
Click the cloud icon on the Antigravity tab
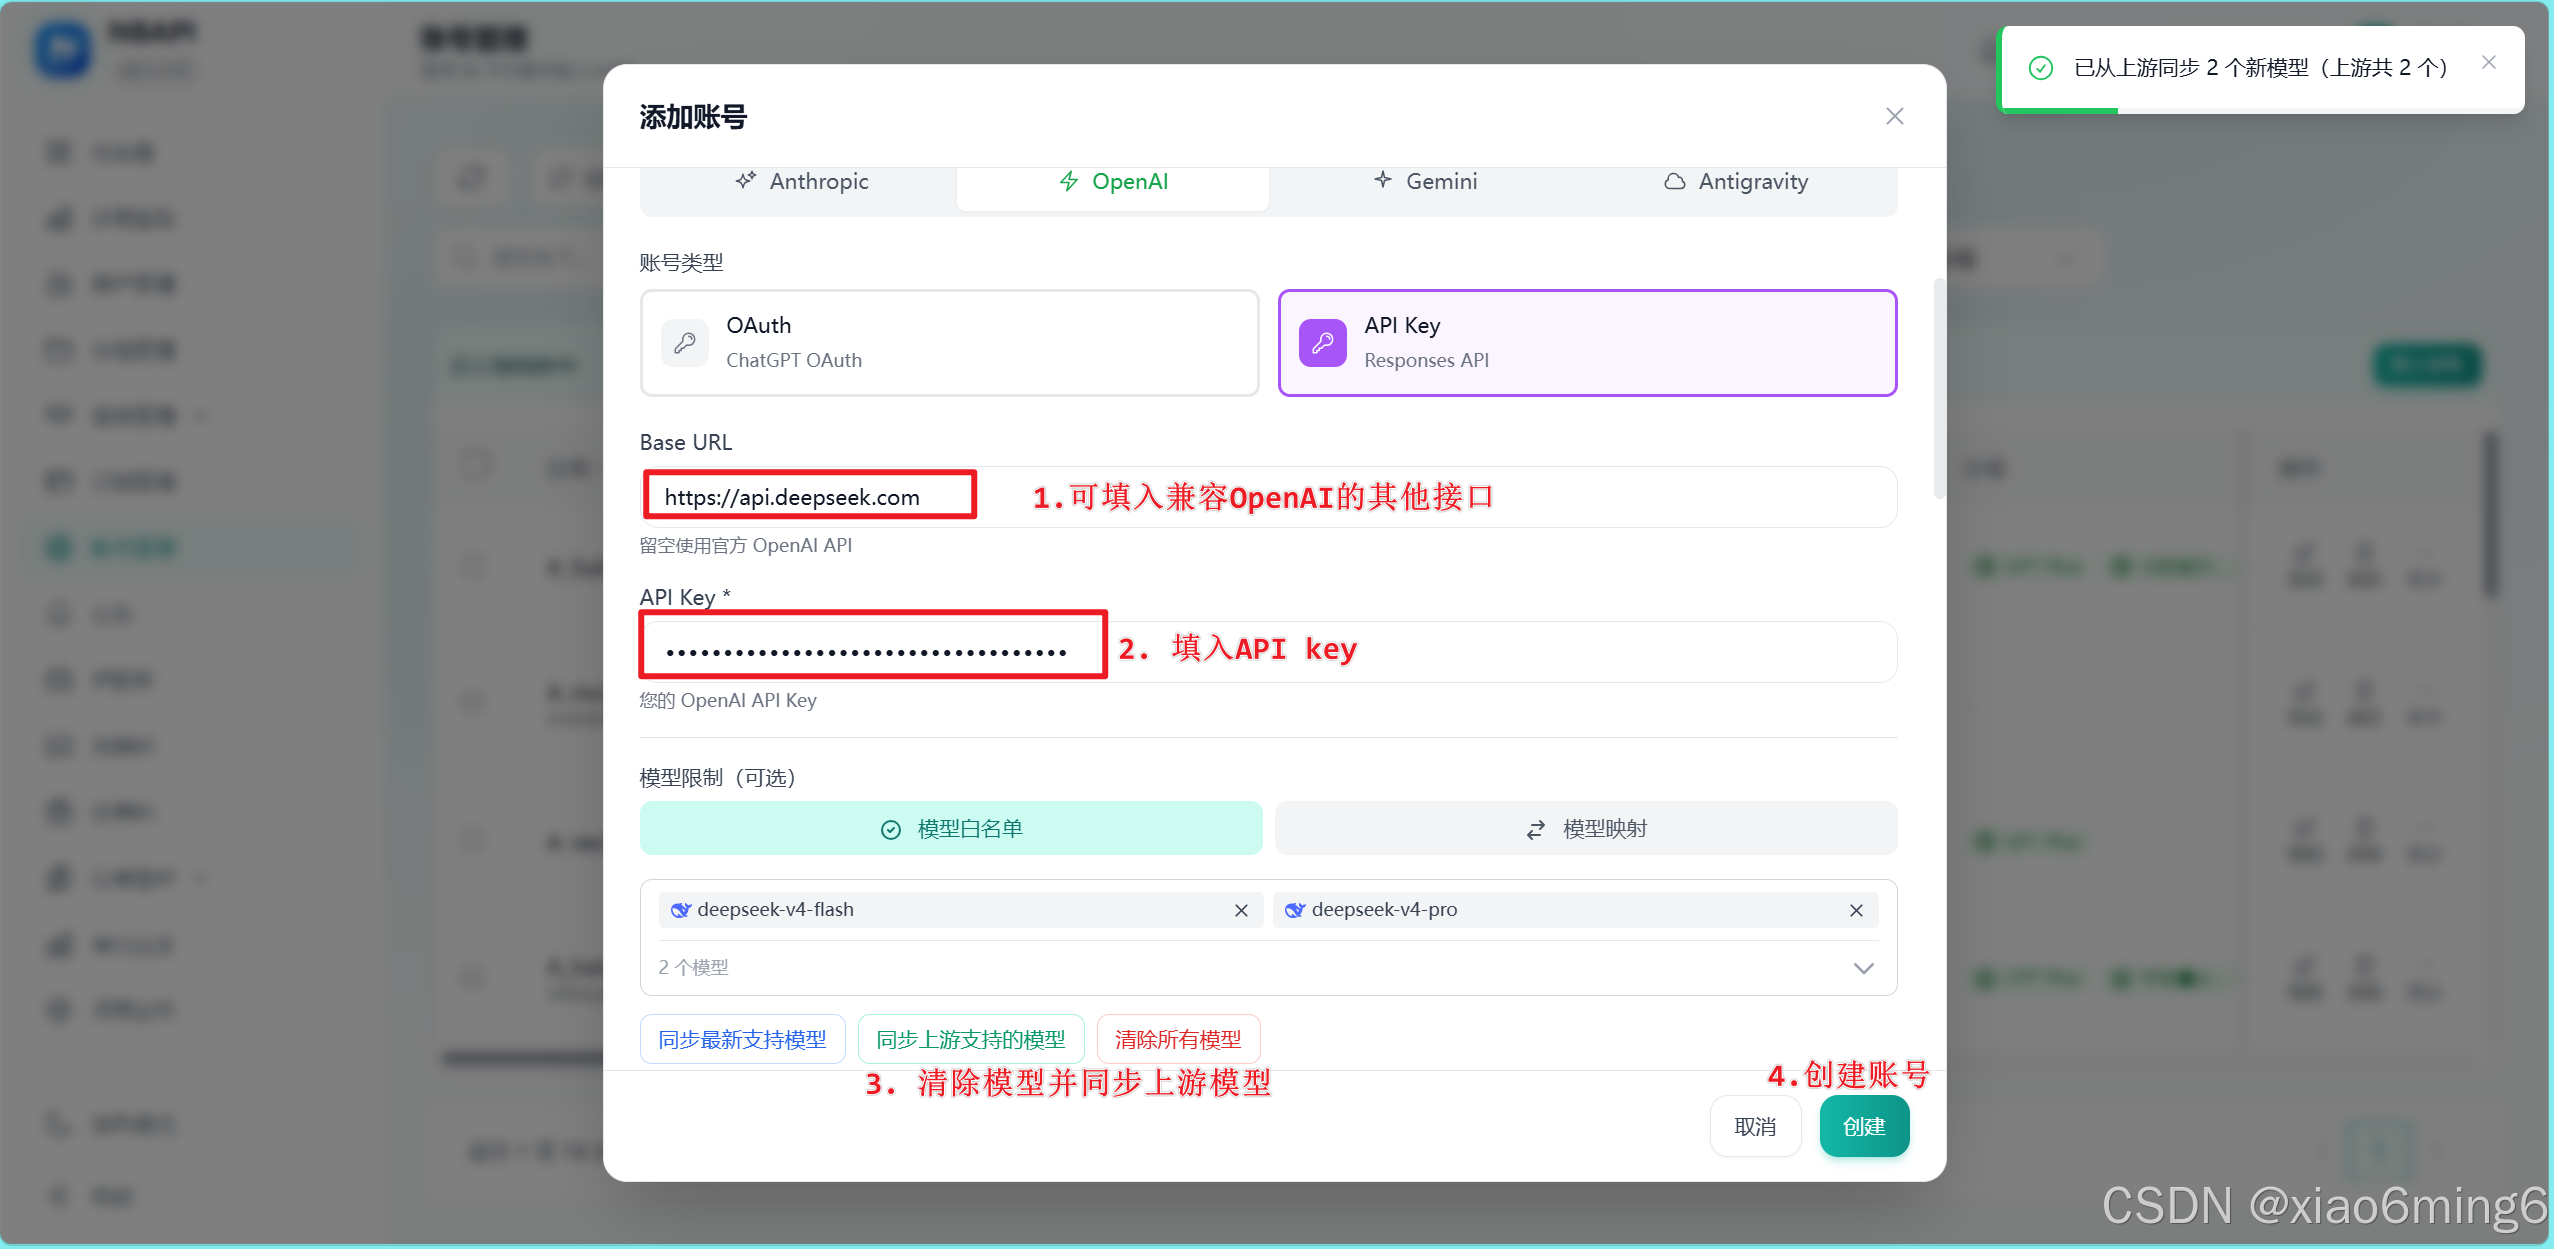[x=1674, y=182]
